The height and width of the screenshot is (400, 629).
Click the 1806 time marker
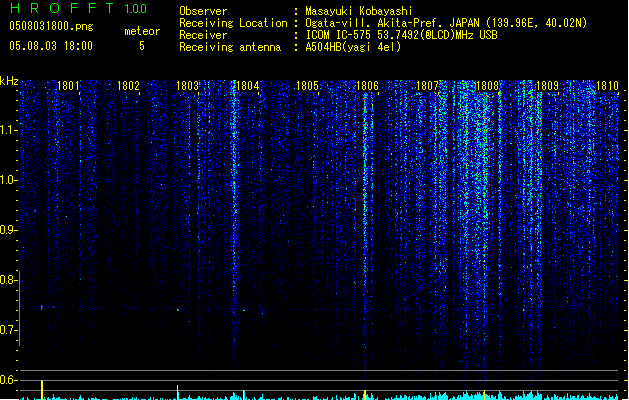pos(367,86)
